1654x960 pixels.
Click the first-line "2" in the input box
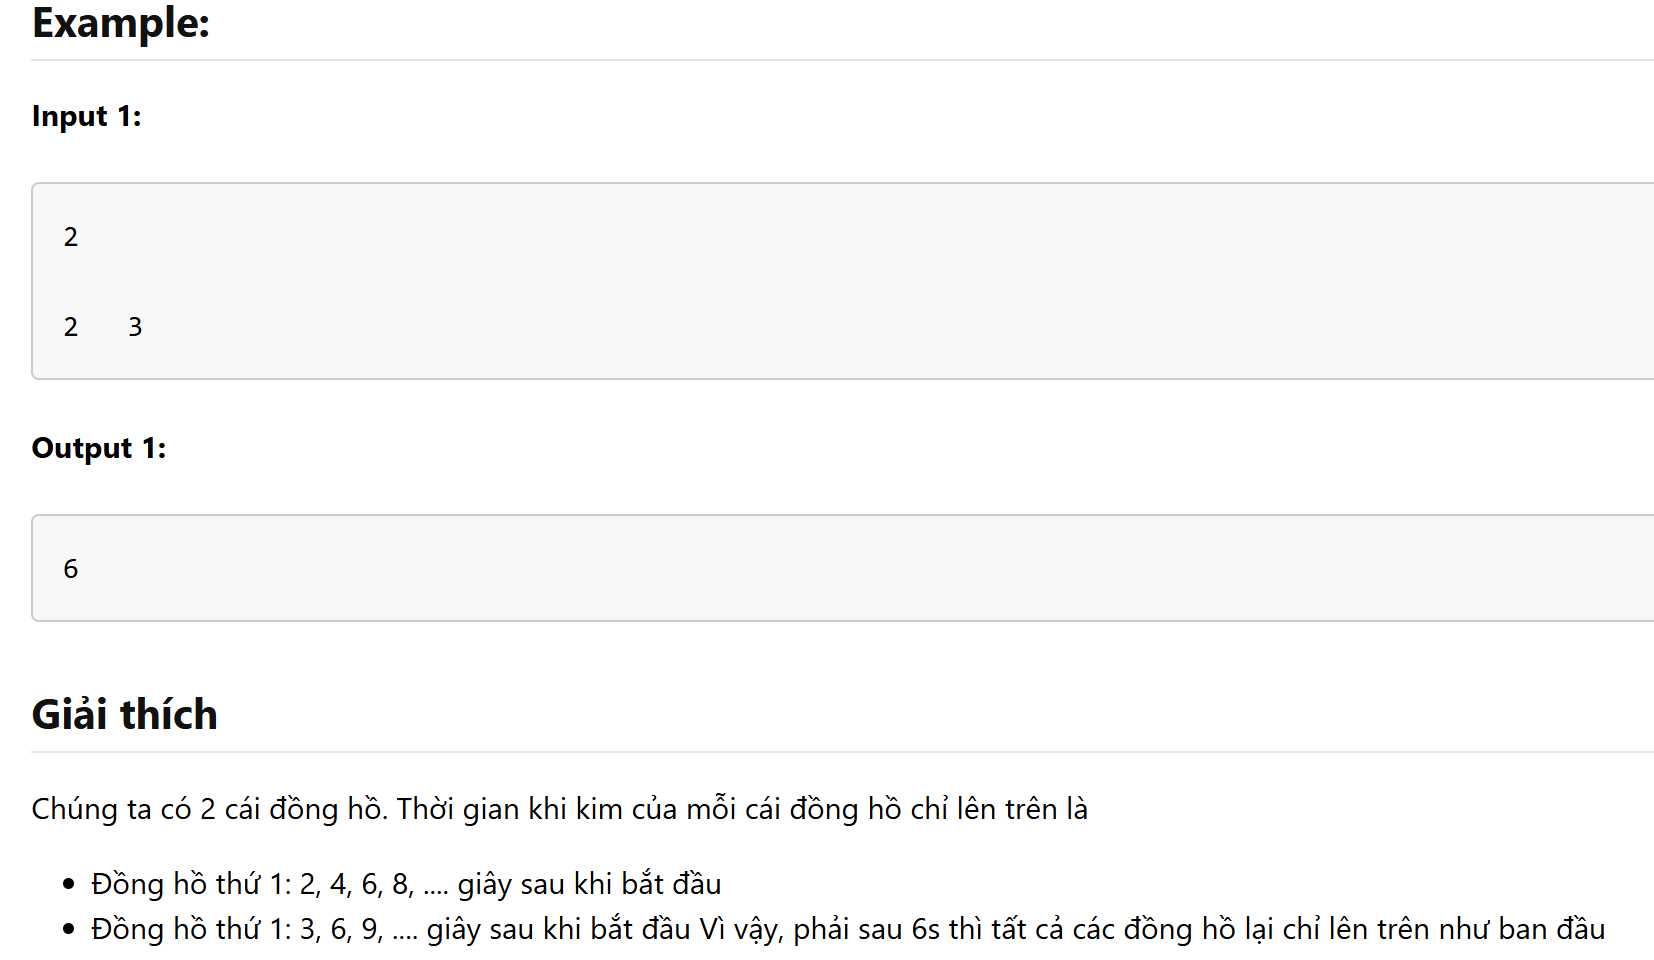pyautogui.click(x=71, y=237)
